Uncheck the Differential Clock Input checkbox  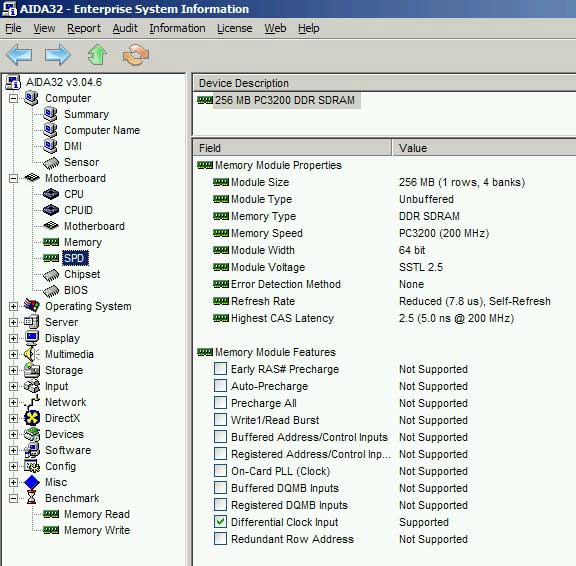coord(220,522)
